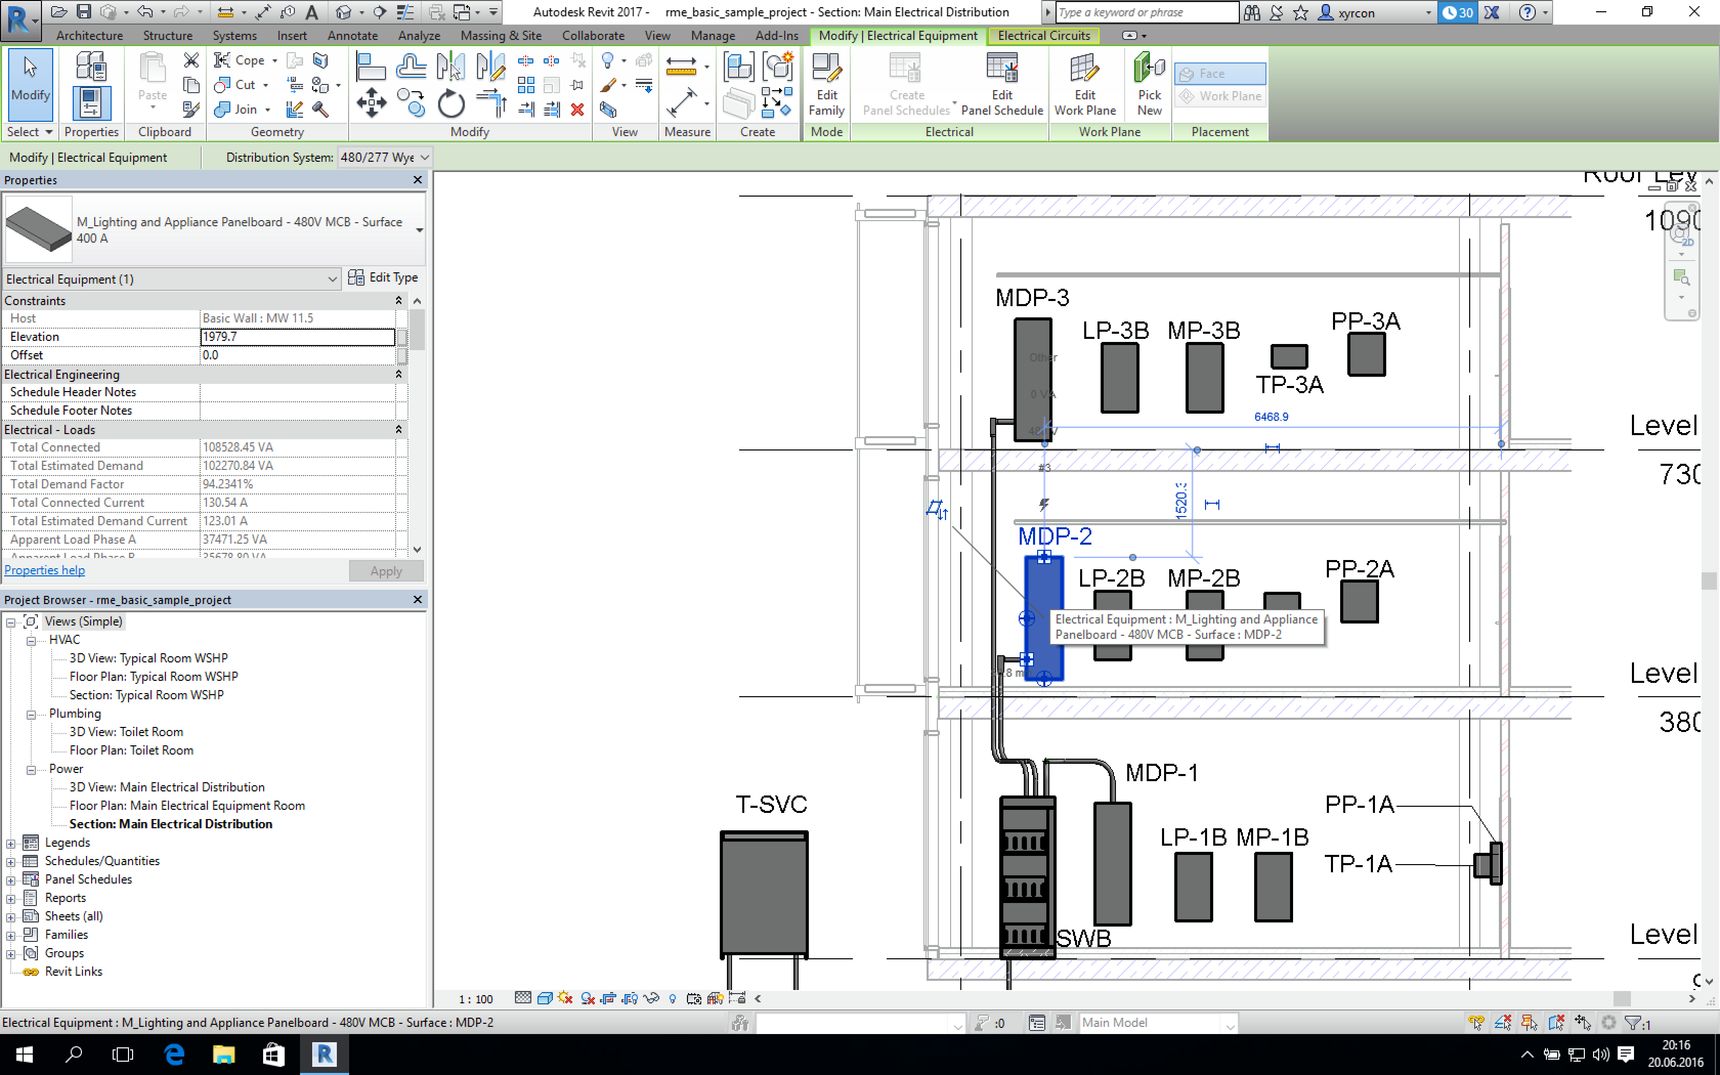
Task: Click the Type a keyword search box
Action: pos(1146,12)
